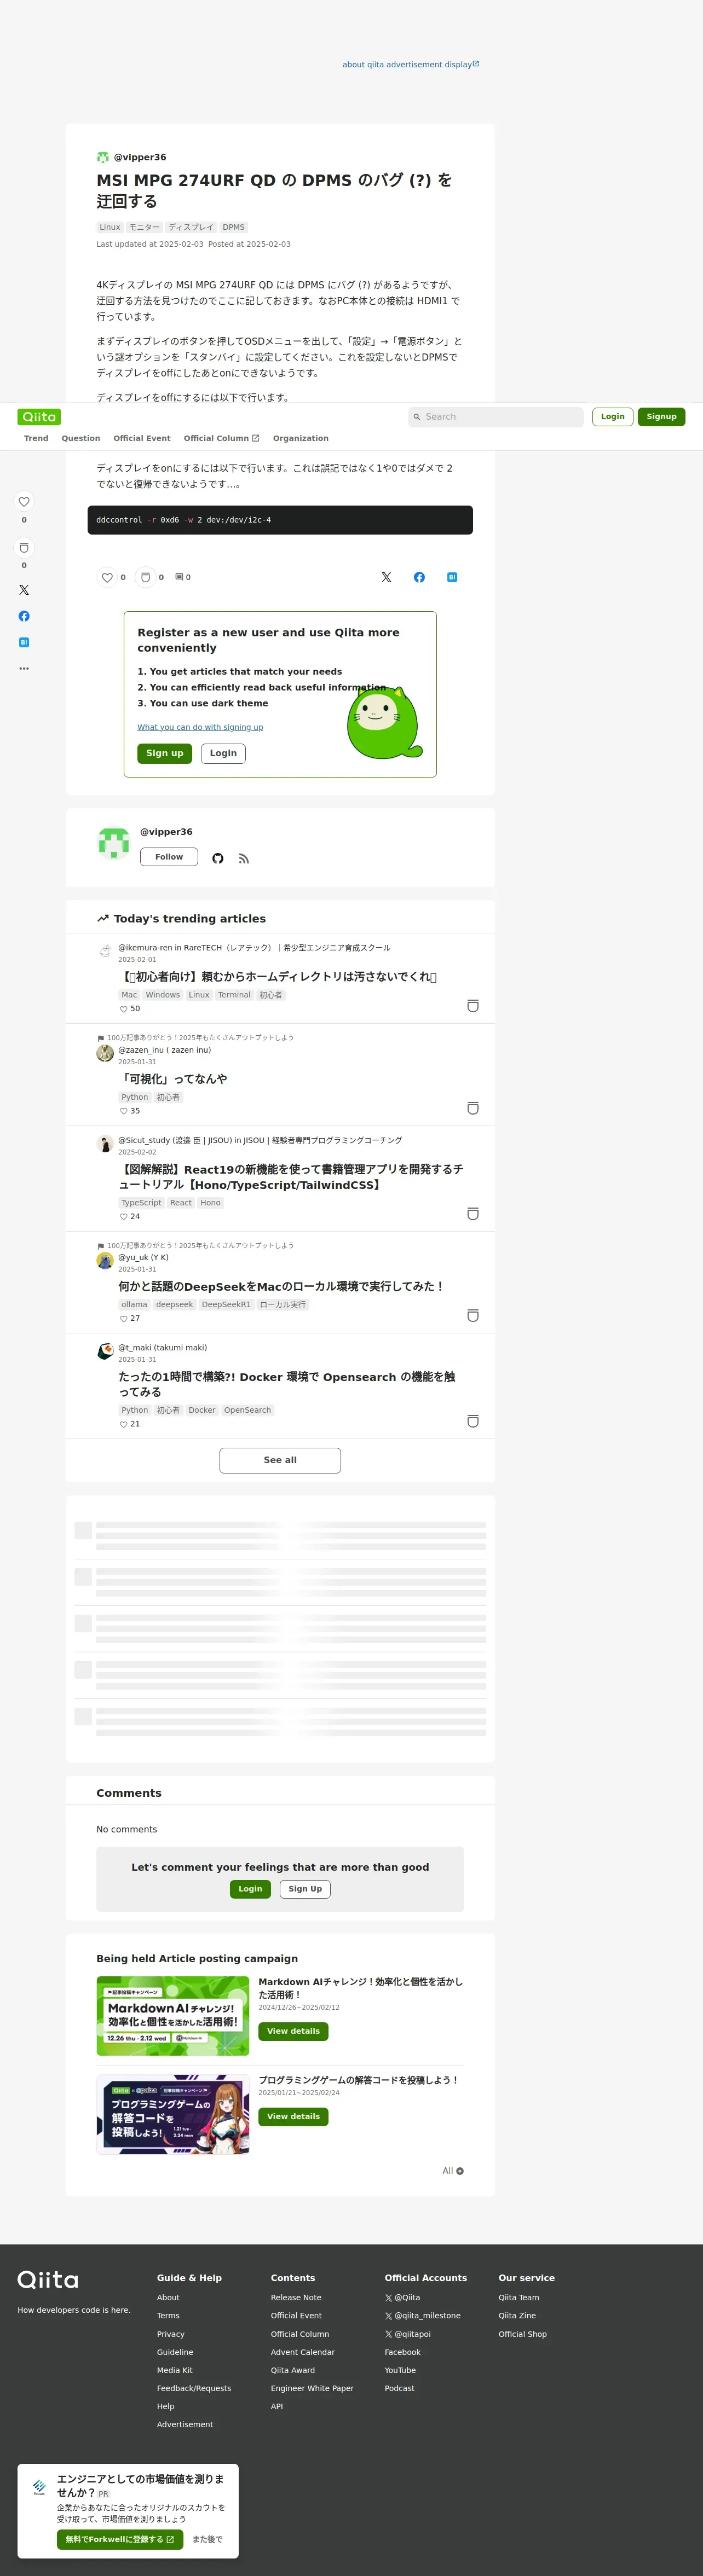Open footer Official Shop link
This screenshot has height=2576, width=703.
click(x=523, y=2334)
